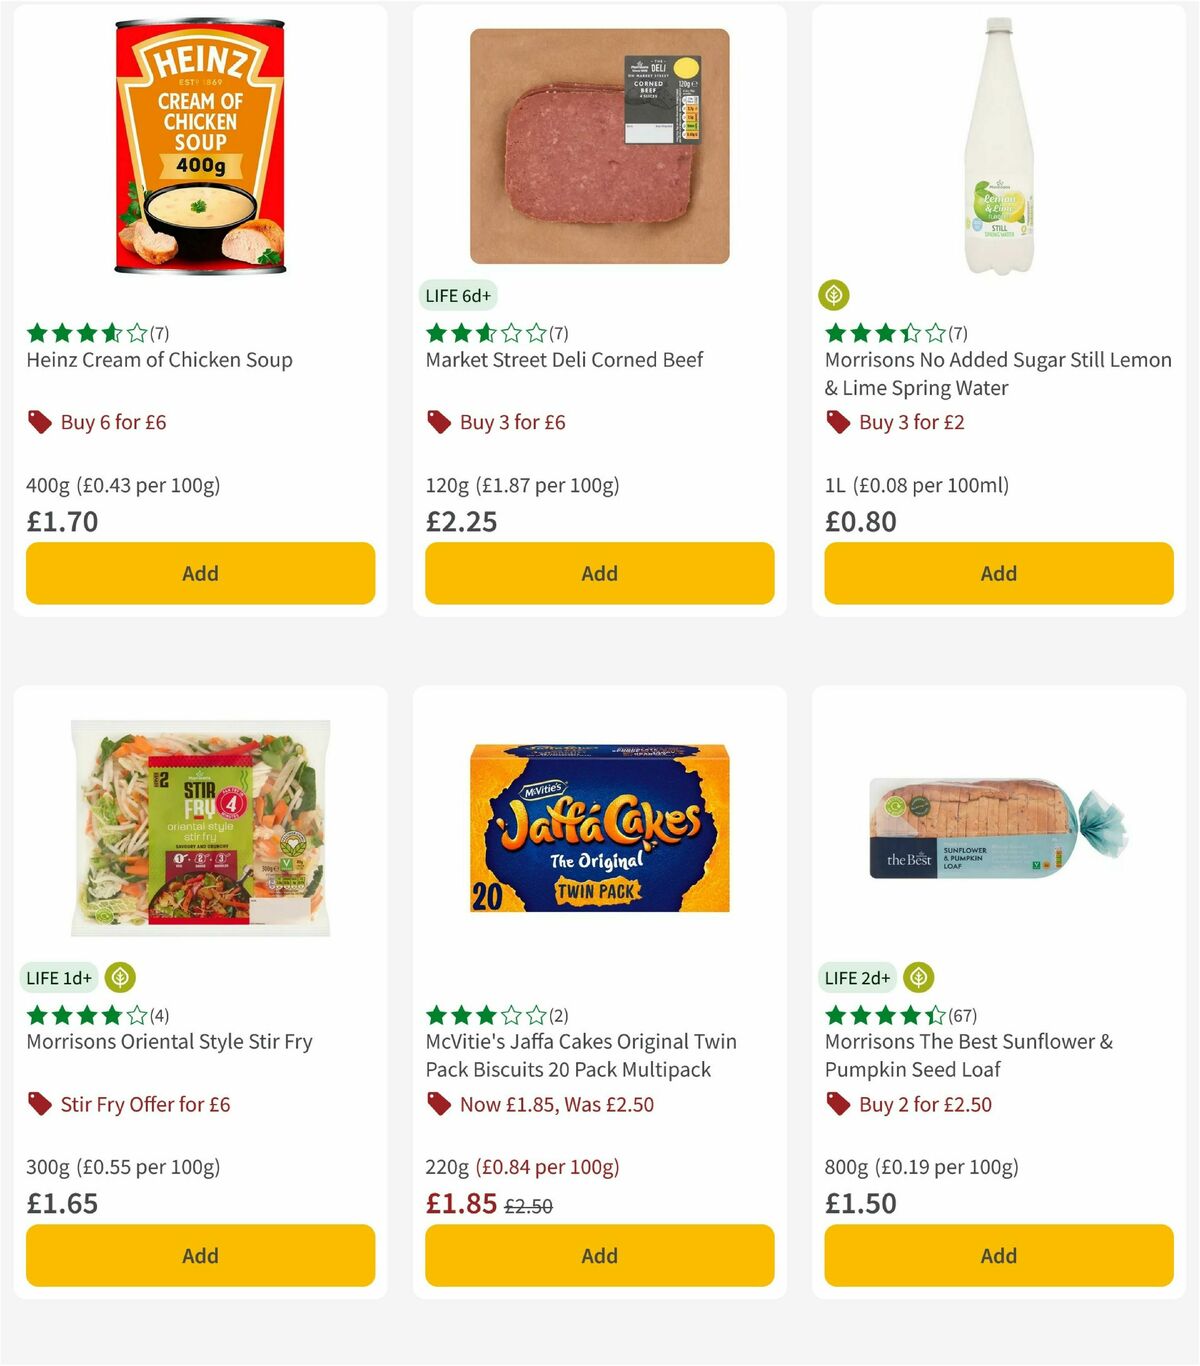Click the green sustainability leaf icon near the spring water
The image size is (1200, 1366).
(832, 295)
